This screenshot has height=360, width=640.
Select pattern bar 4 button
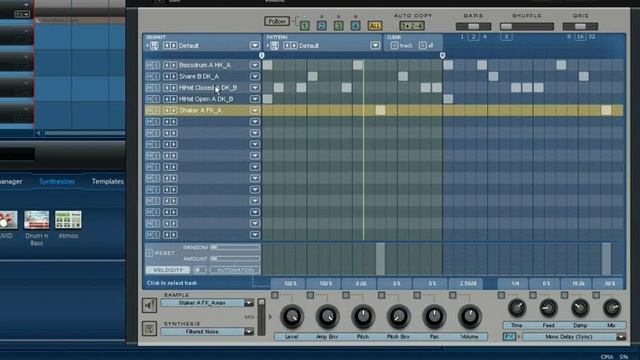[356, 26]
